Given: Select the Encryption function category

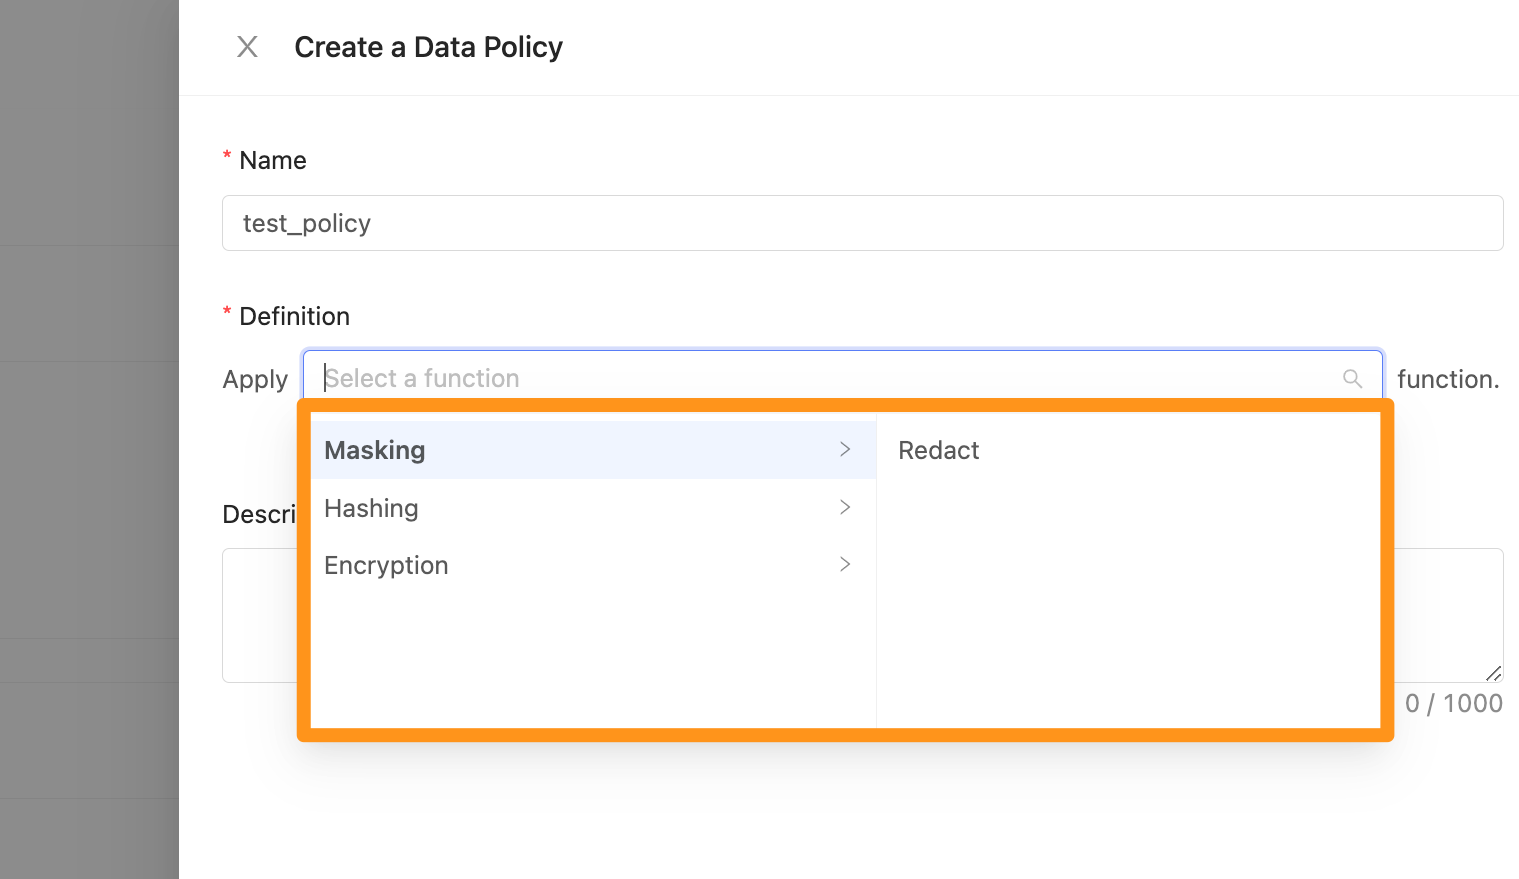Looking at the screenshot, I should 593,565.
